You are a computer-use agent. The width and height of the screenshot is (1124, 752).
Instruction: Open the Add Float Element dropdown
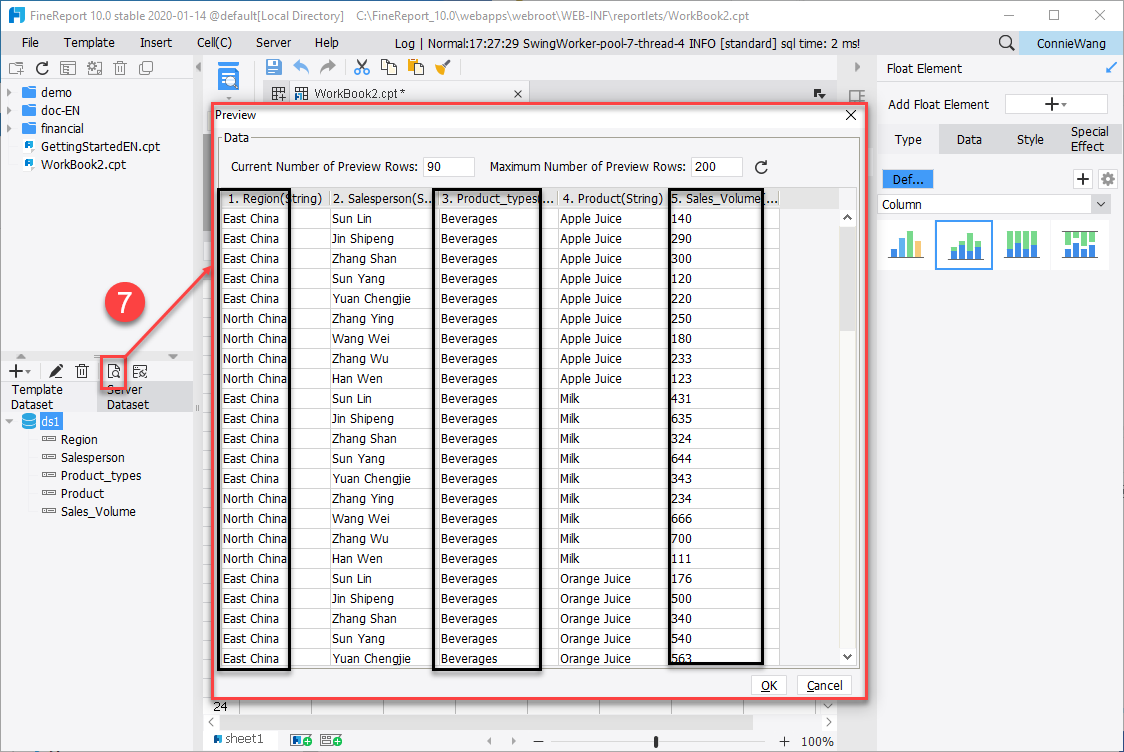pos(1056,105)
